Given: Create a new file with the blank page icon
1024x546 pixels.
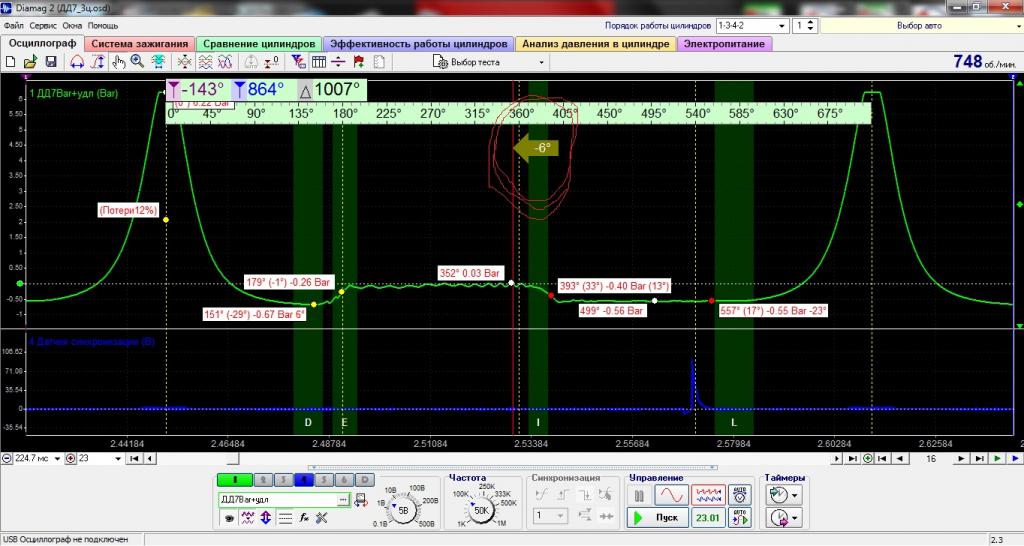Looking at the screenshot, I should [x=10, y=62].
